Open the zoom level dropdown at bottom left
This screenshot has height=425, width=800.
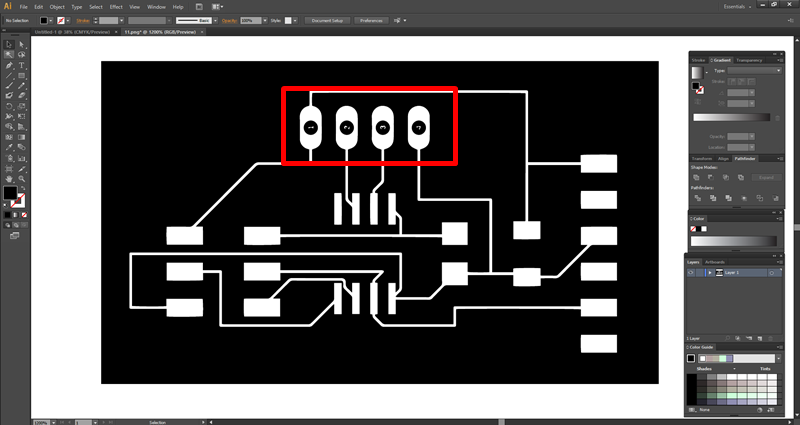coord(55,422)
